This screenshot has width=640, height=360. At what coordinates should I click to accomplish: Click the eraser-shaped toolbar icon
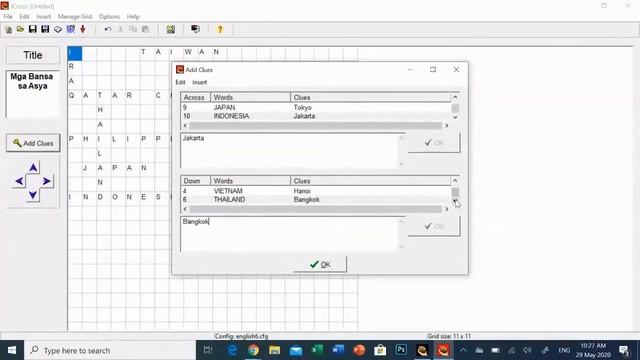coord(58,29)
